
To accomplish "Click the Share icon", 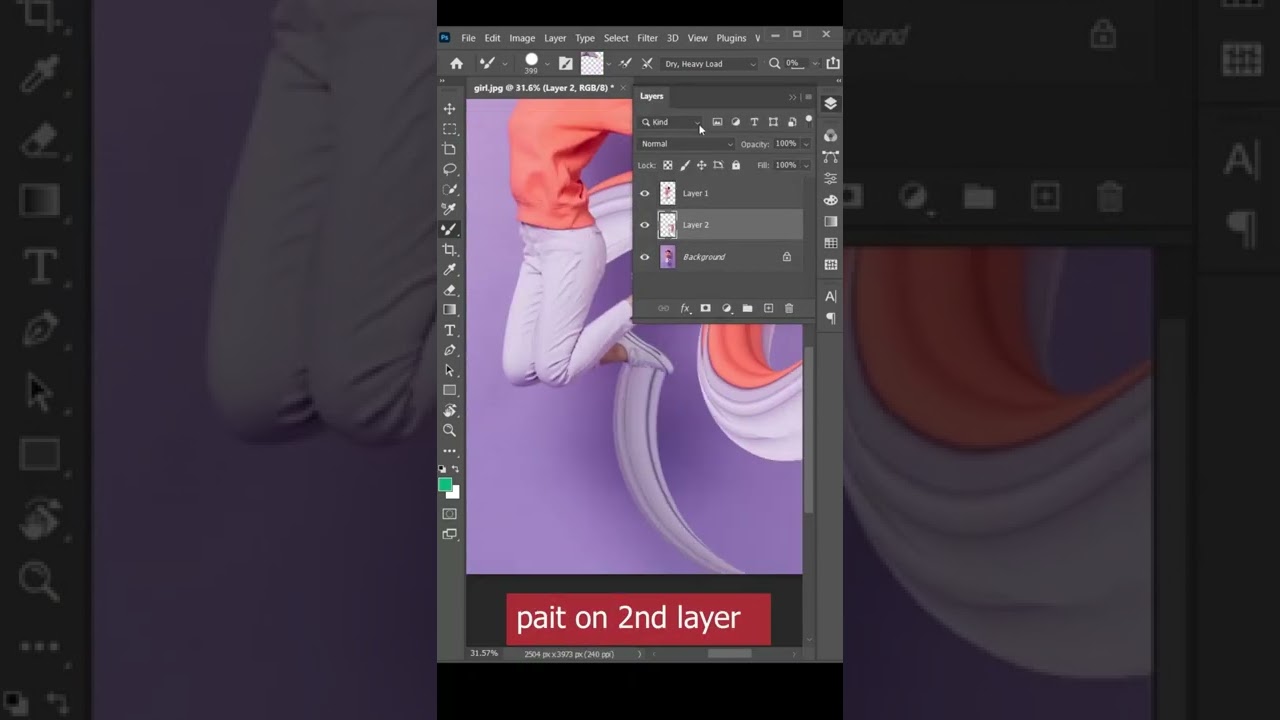I will (832, 63).
